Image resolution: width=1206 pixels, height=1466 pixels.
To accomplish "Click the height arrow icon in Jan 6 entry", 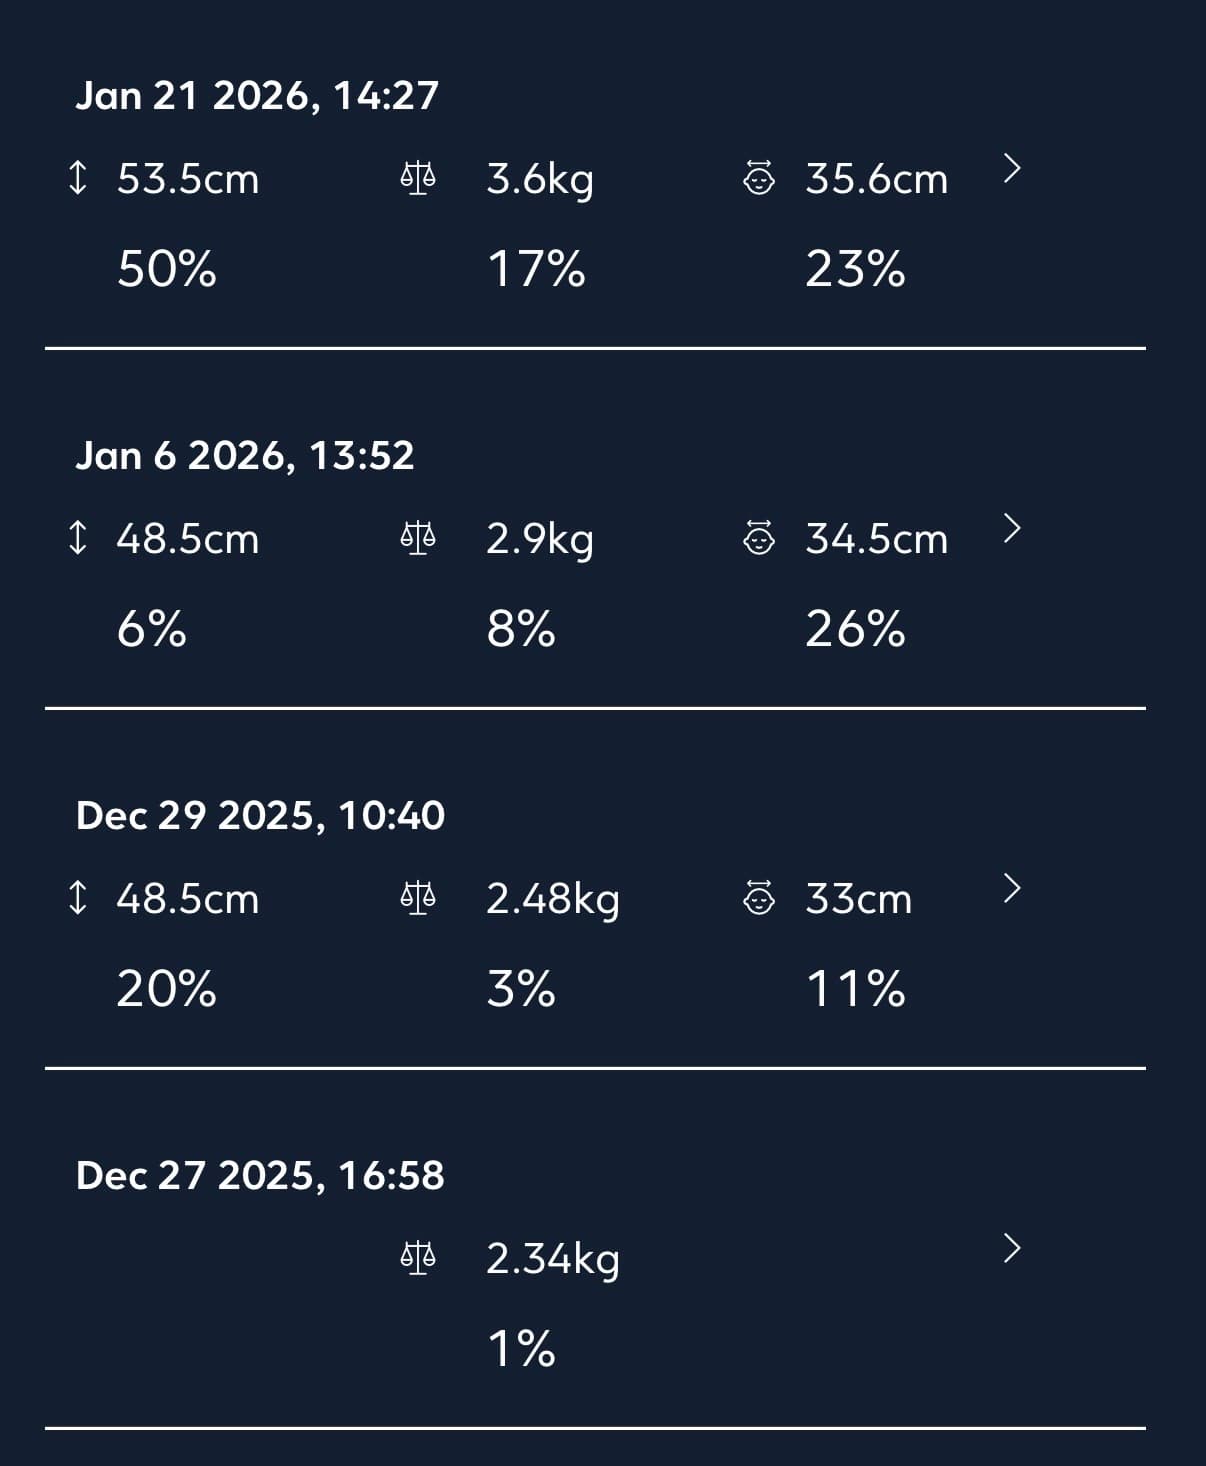I will (x=77, y=539).
